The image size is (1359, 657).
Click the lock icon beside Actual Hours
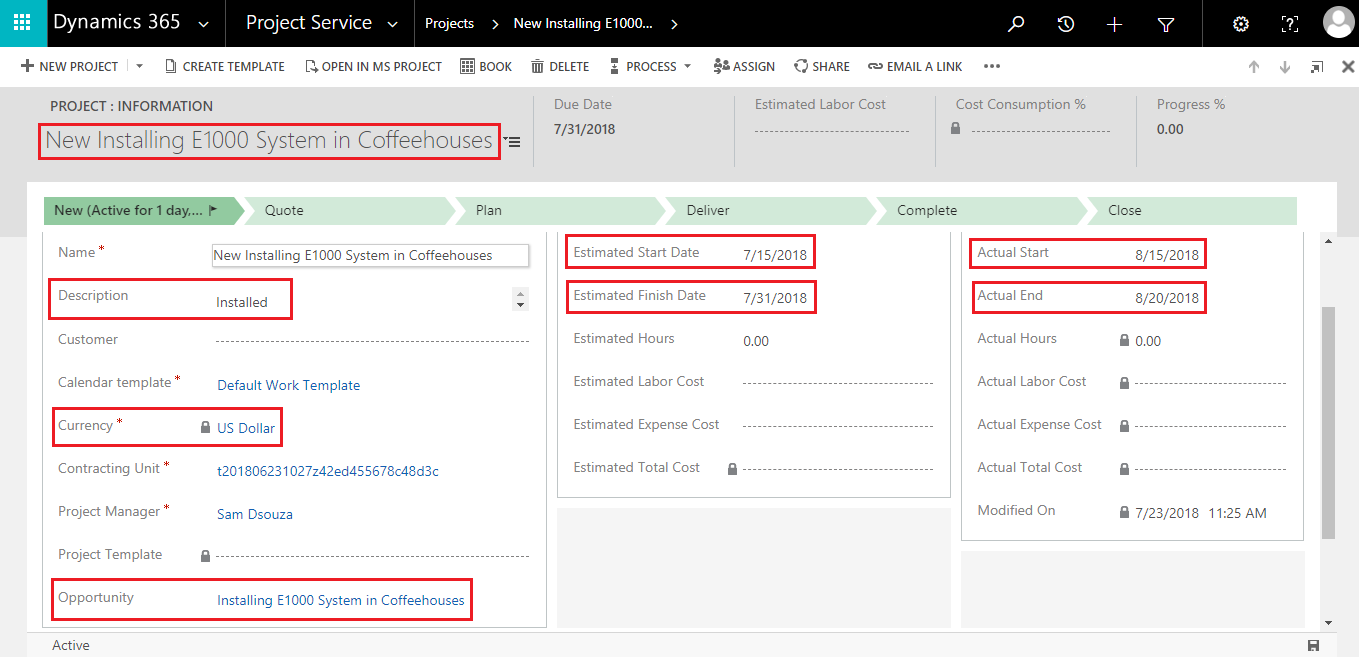click(1124, 340)
